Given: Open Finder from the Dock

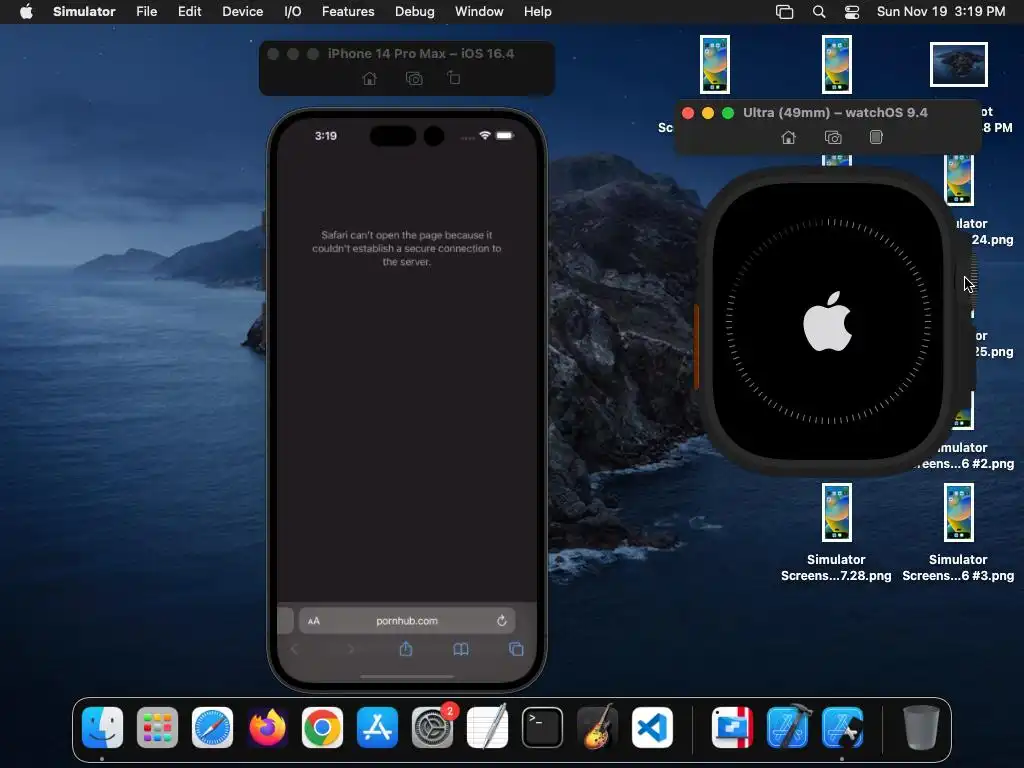Looking at the screenshot, I should 103,727.
